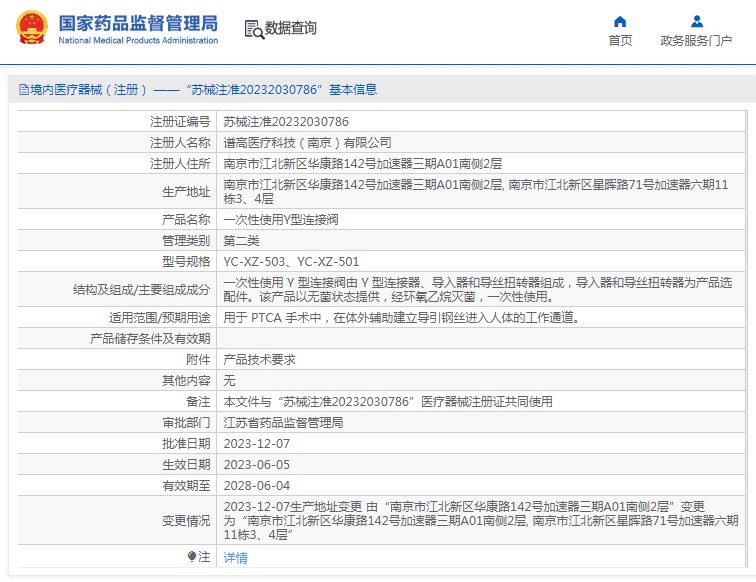Select model value YC-XZ-503、YC-XZ-501
The width and height of the screenshot is (756, 582).
[291, 262]
